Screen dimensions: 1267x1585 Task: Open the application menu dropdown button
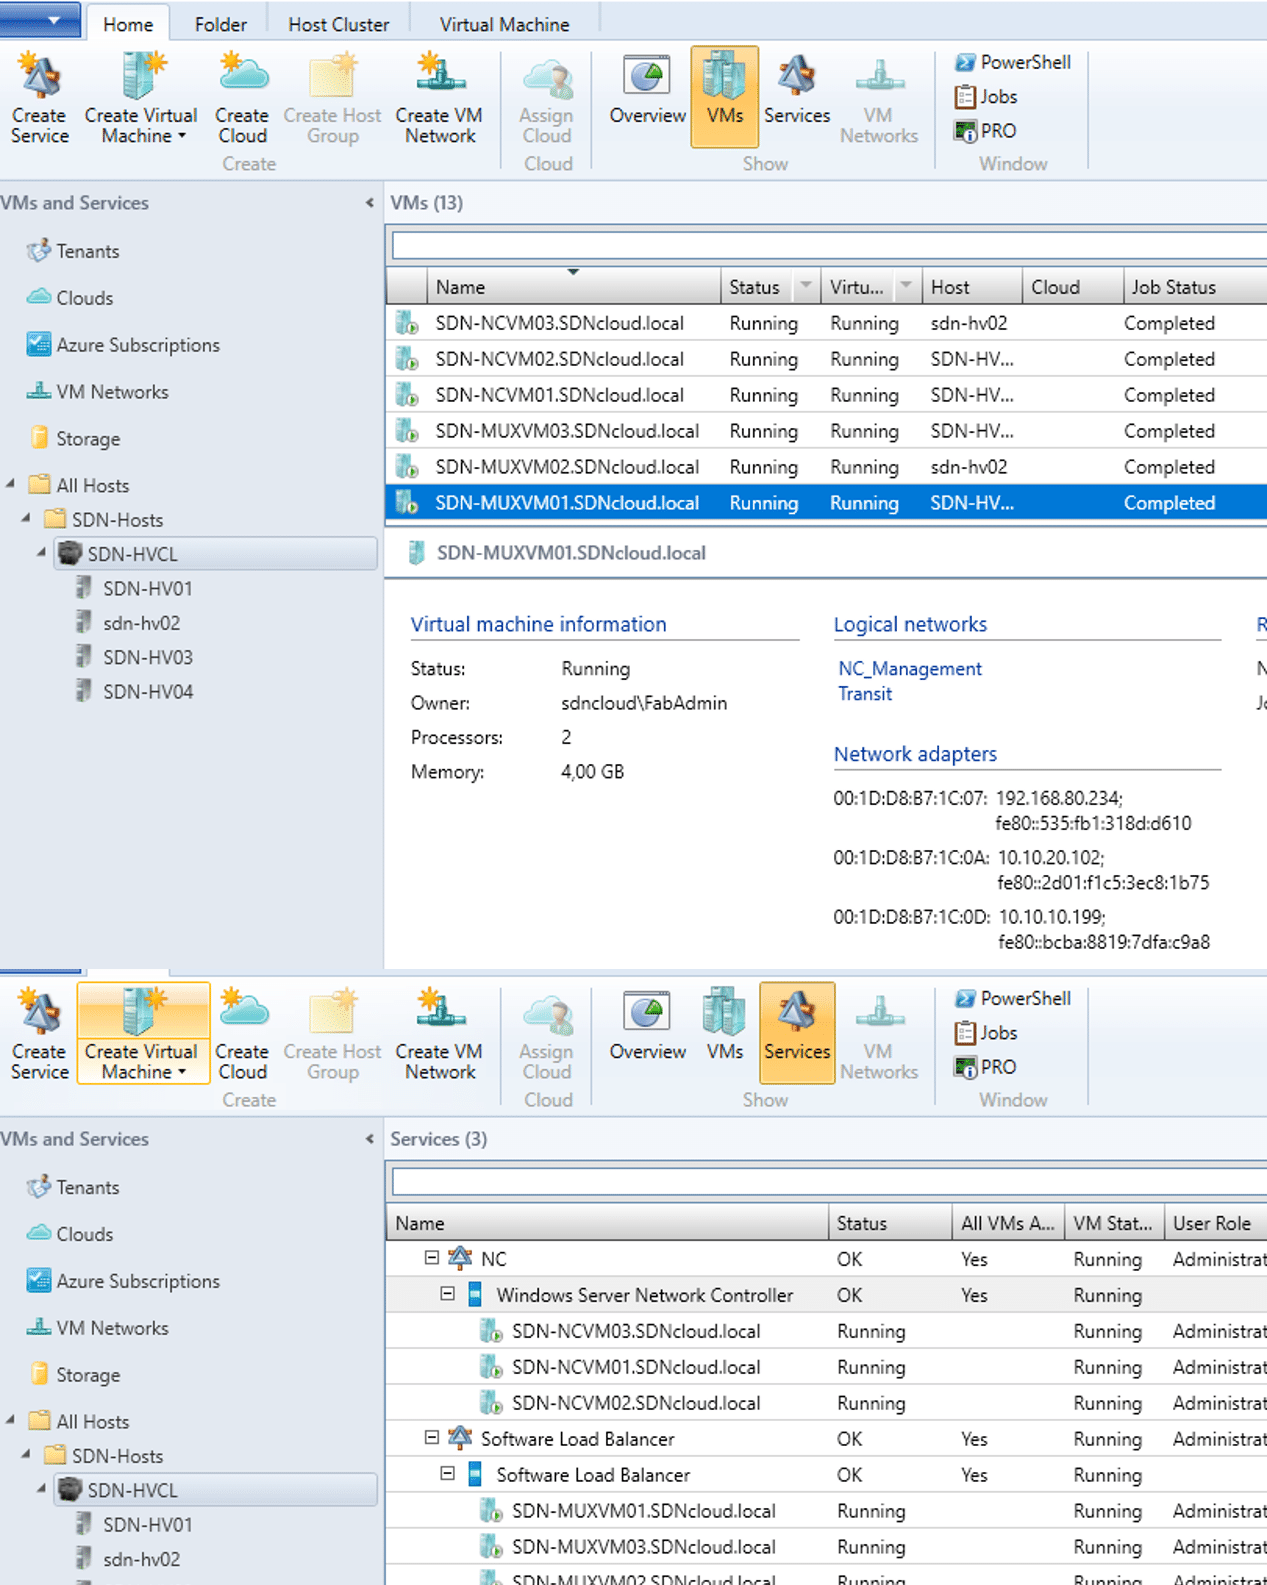point(40,19)
